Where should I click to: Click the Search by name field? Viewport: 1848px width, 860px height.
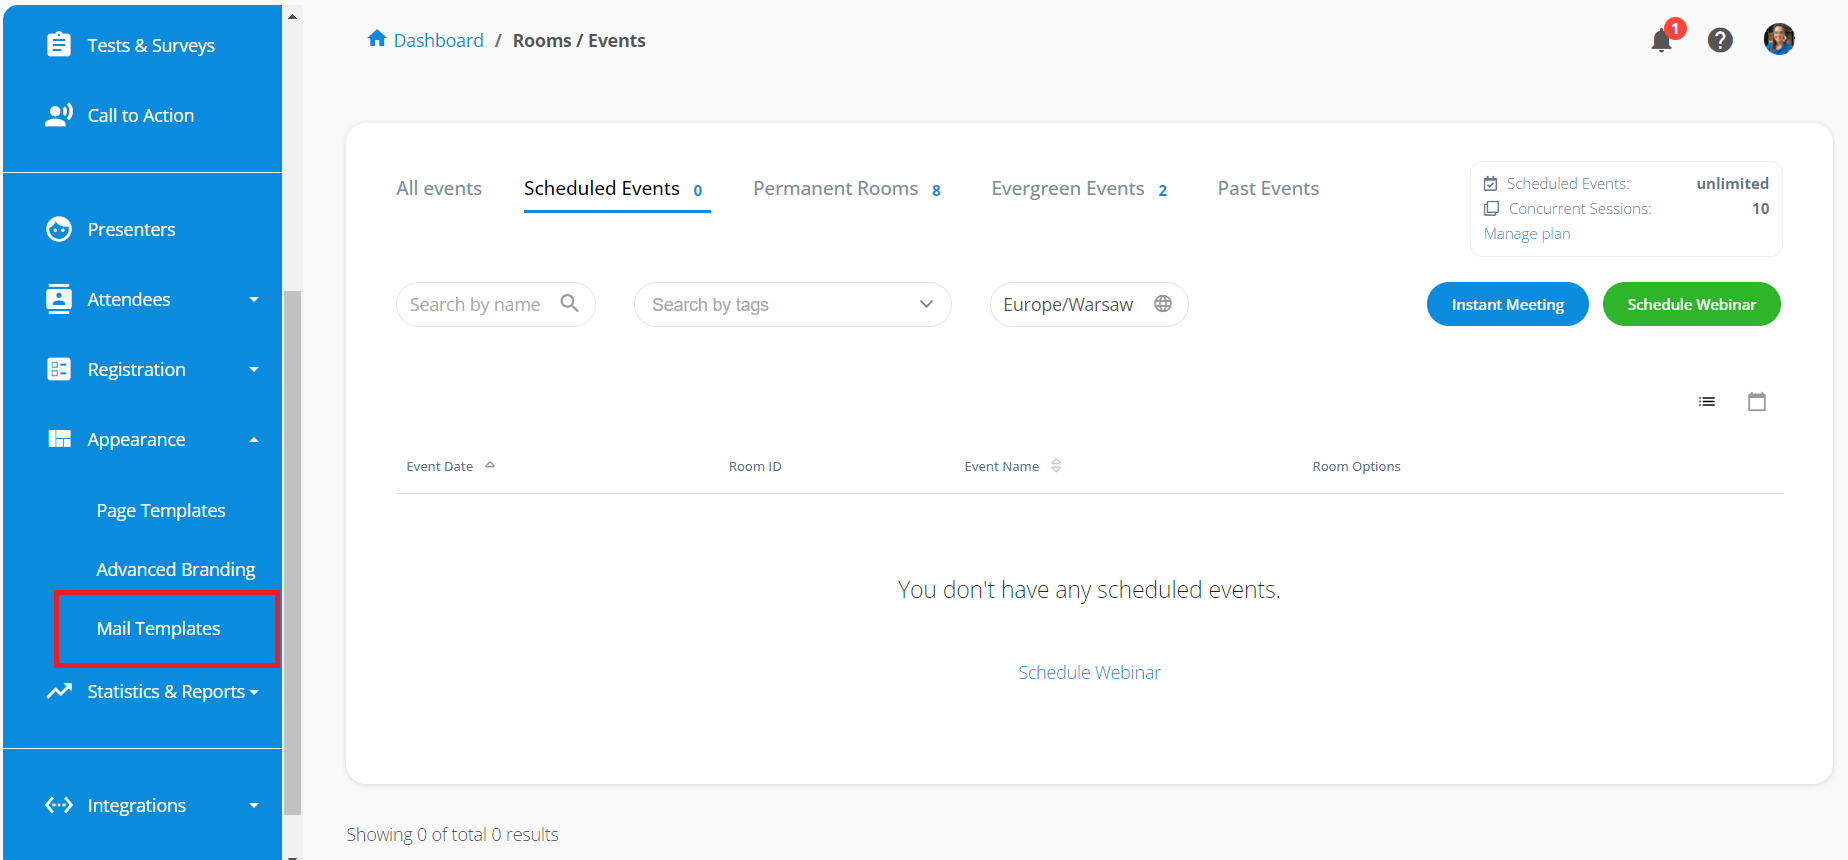click(x=476, y=304)
